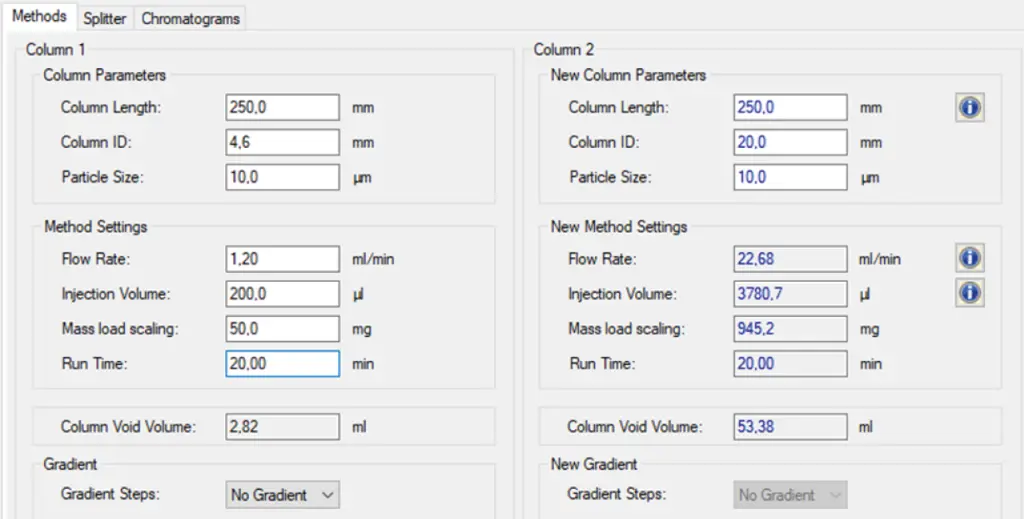
Task: Click the 'New Gradient' heading
Action: point(594,464)
